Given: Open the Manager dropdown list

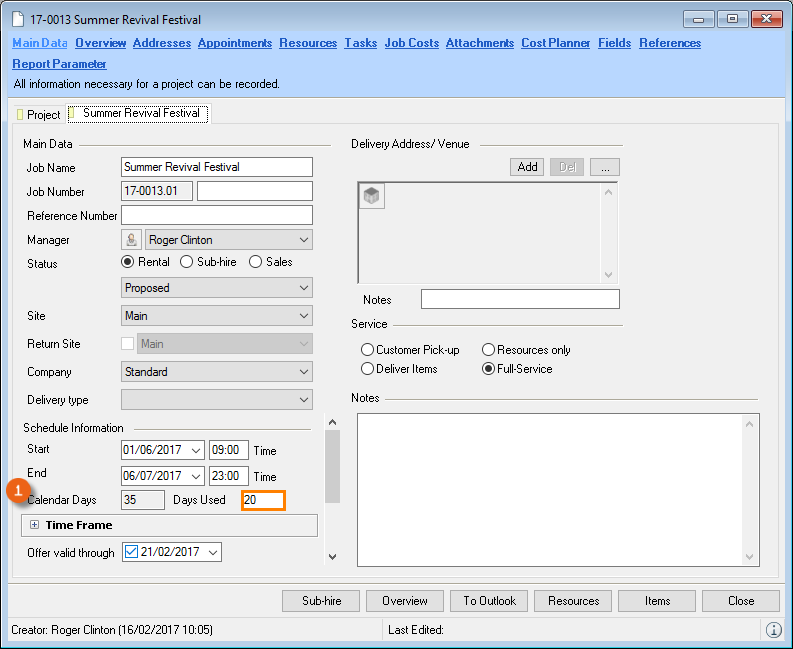Looking at the screenshot, I should coord(303,240).
